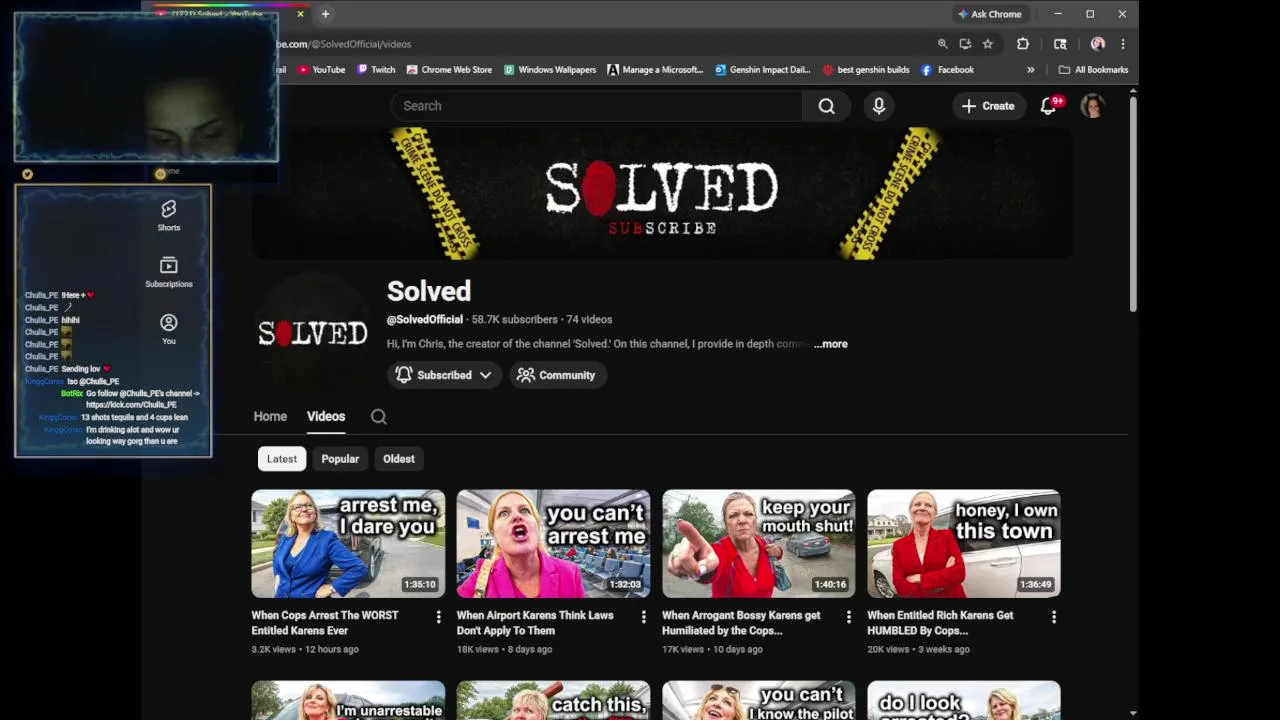1280x720 pixels.
Task: Switch to the Home channel tab
Action: click(270, 417)
